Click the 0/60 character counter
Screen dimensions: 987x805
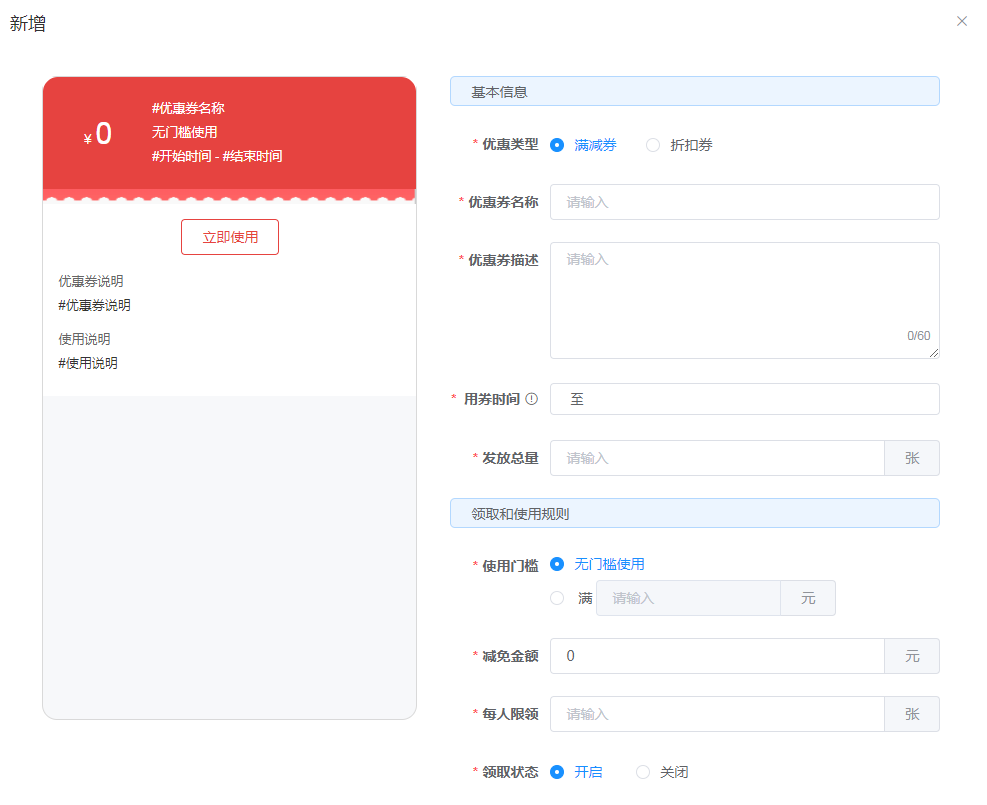[918, 335]
